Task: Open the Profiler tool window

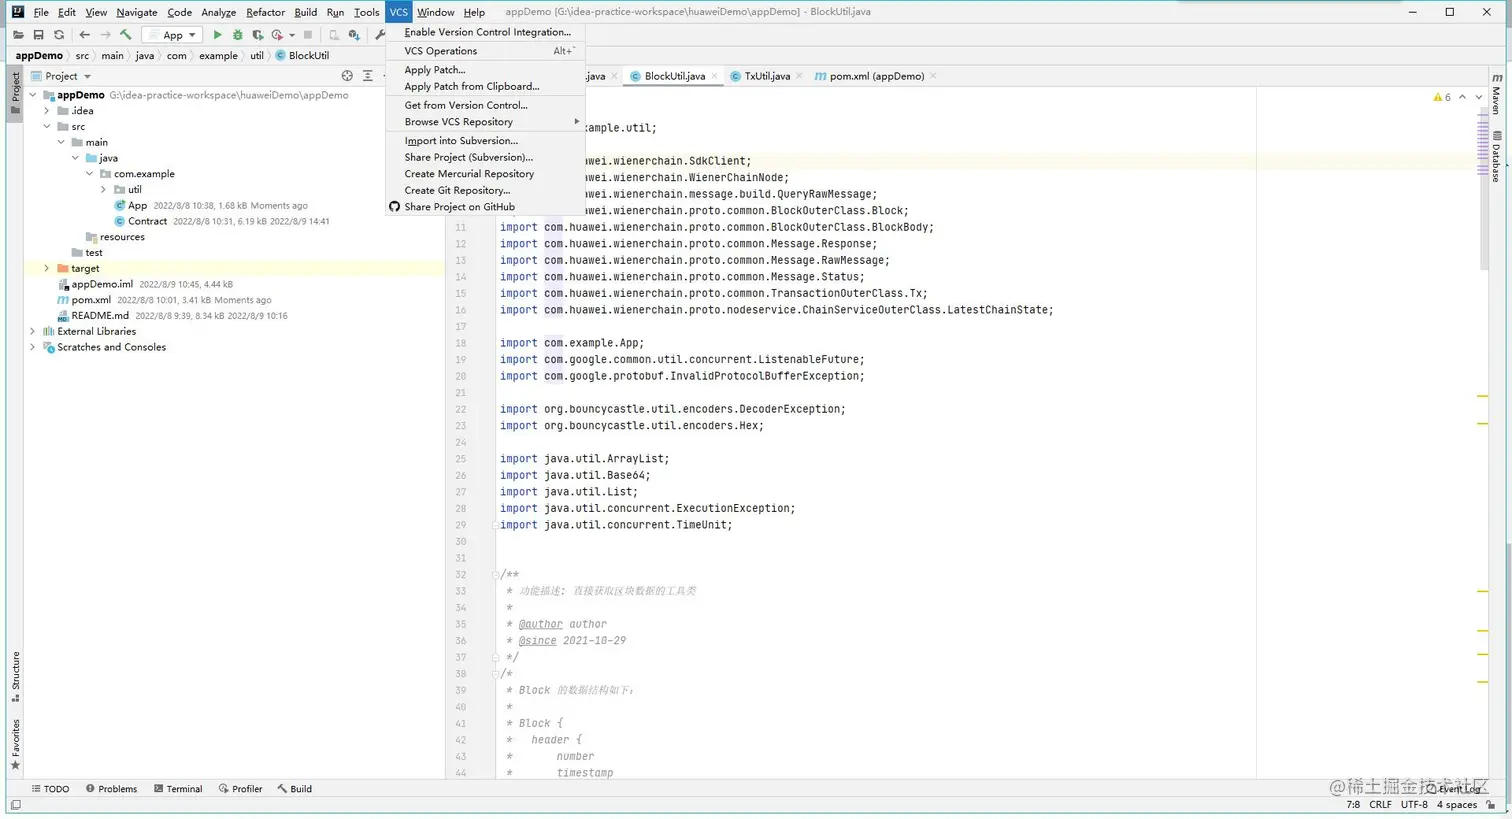Action: pos(240,789)
